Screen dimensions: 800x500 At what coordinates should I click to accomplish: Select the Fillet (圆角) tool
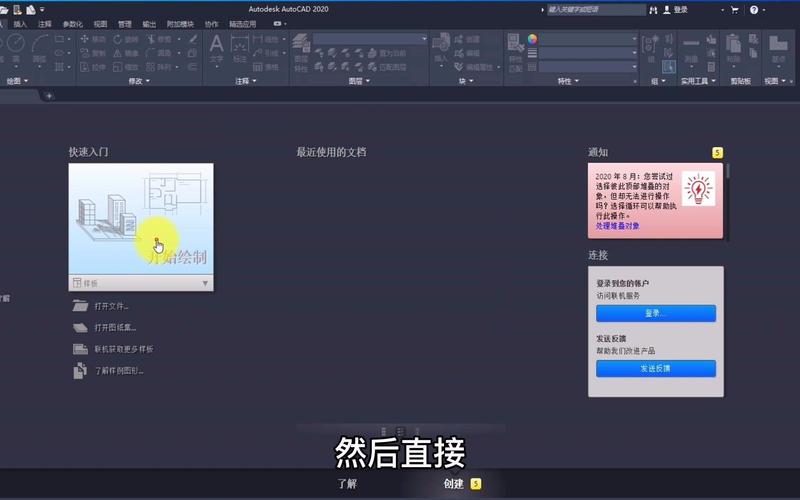click(x=159, y=53)
